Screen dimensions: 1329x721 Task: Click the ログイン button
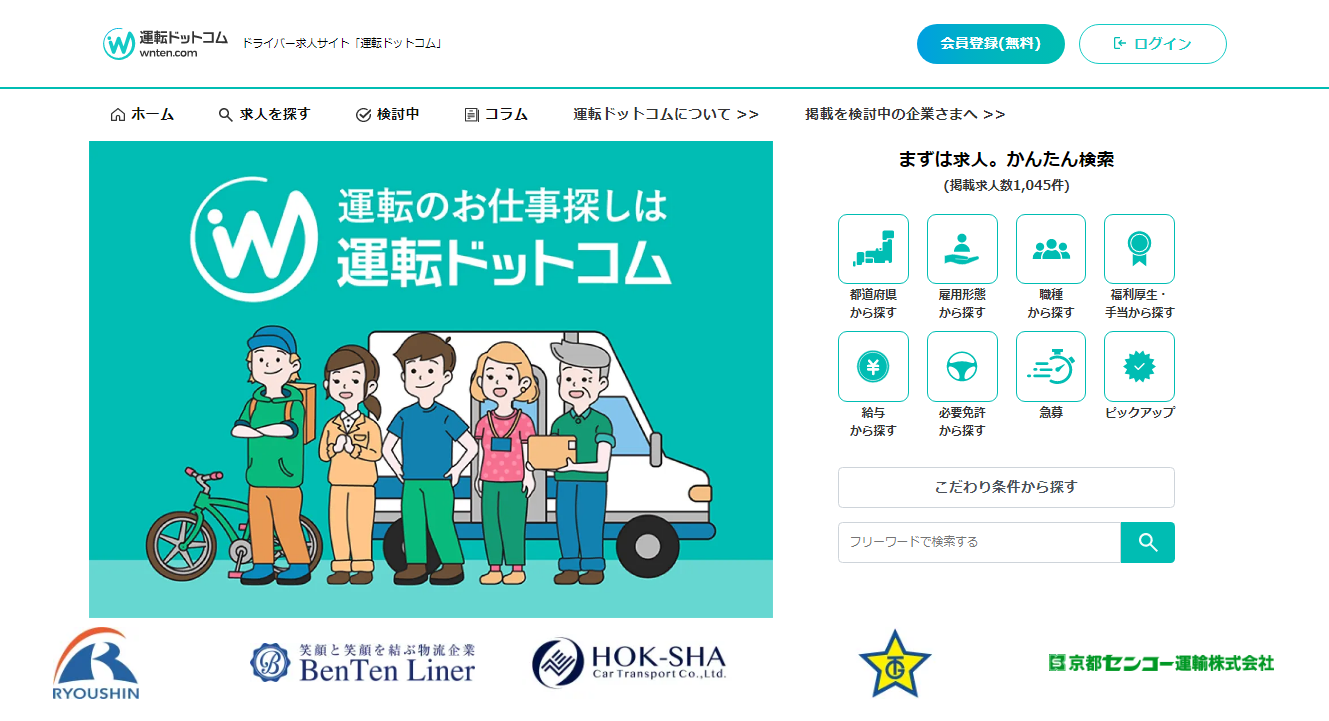1153,44
